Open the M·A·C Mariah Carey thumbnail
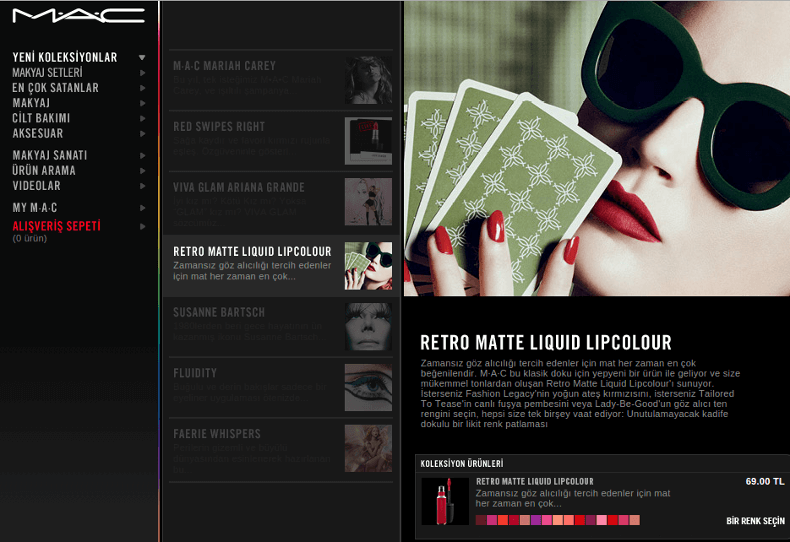 click(x=368, y=80)
